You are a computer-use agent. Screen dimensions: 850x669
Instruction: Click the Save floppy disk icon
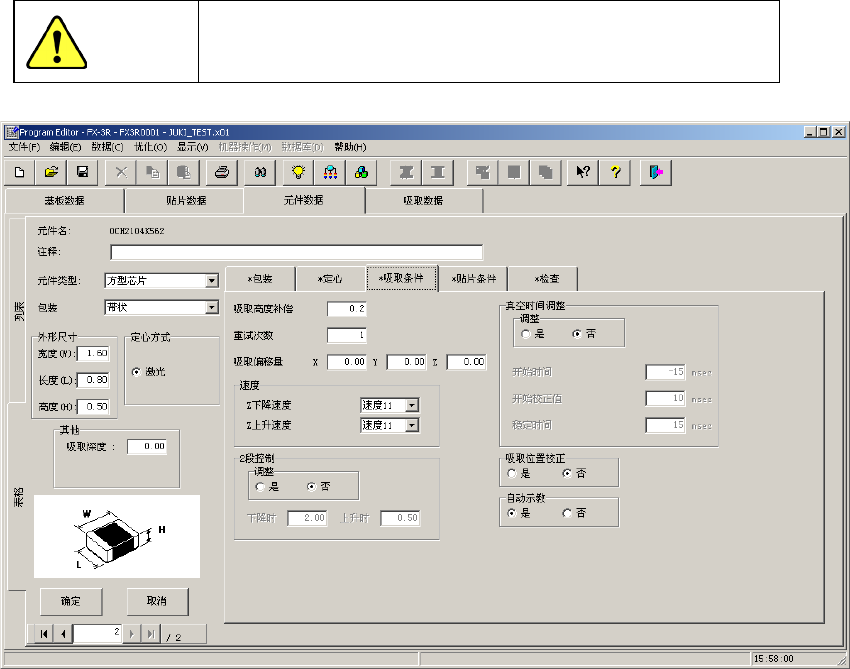pos(82,172)
